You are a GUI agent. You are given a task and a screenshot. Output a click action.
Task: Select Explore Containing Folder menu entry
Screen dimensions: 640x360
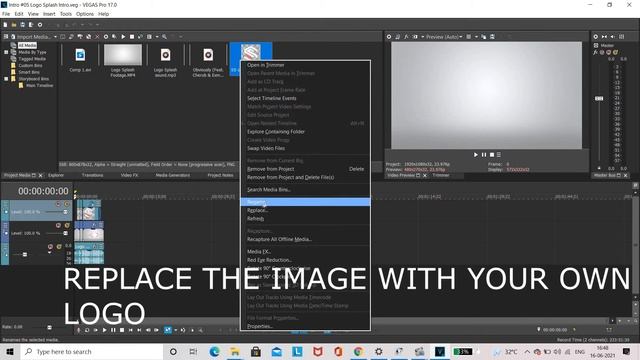click(x=276, y=131)
